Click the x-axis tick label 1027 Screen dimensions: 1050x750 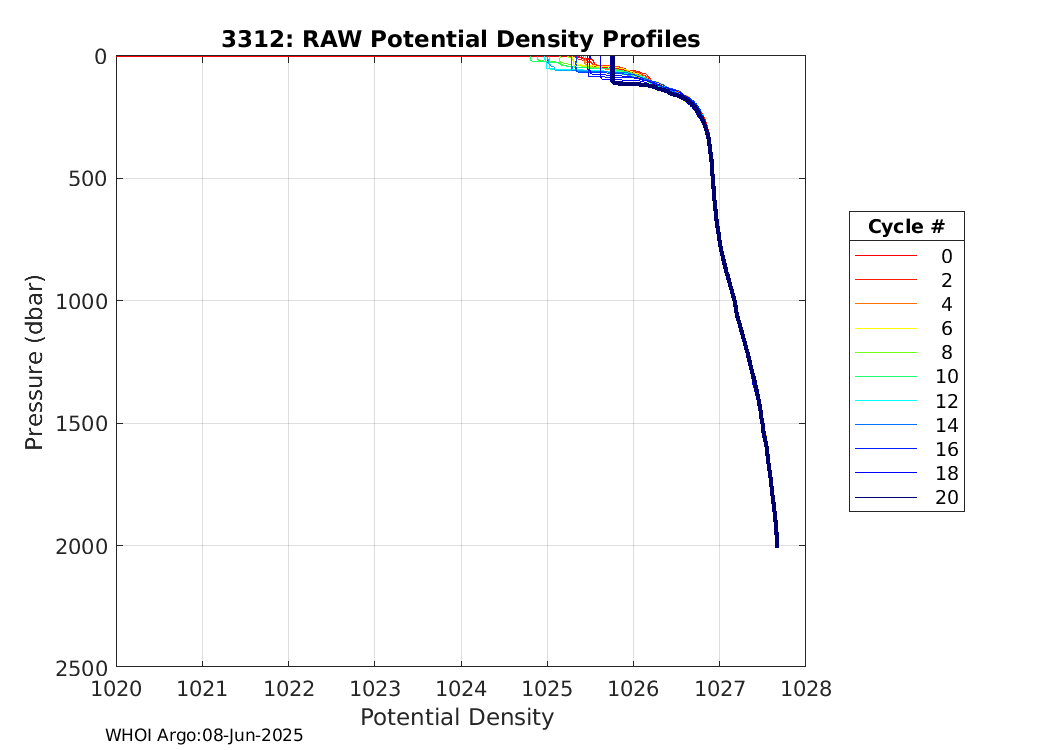point(719,688)
